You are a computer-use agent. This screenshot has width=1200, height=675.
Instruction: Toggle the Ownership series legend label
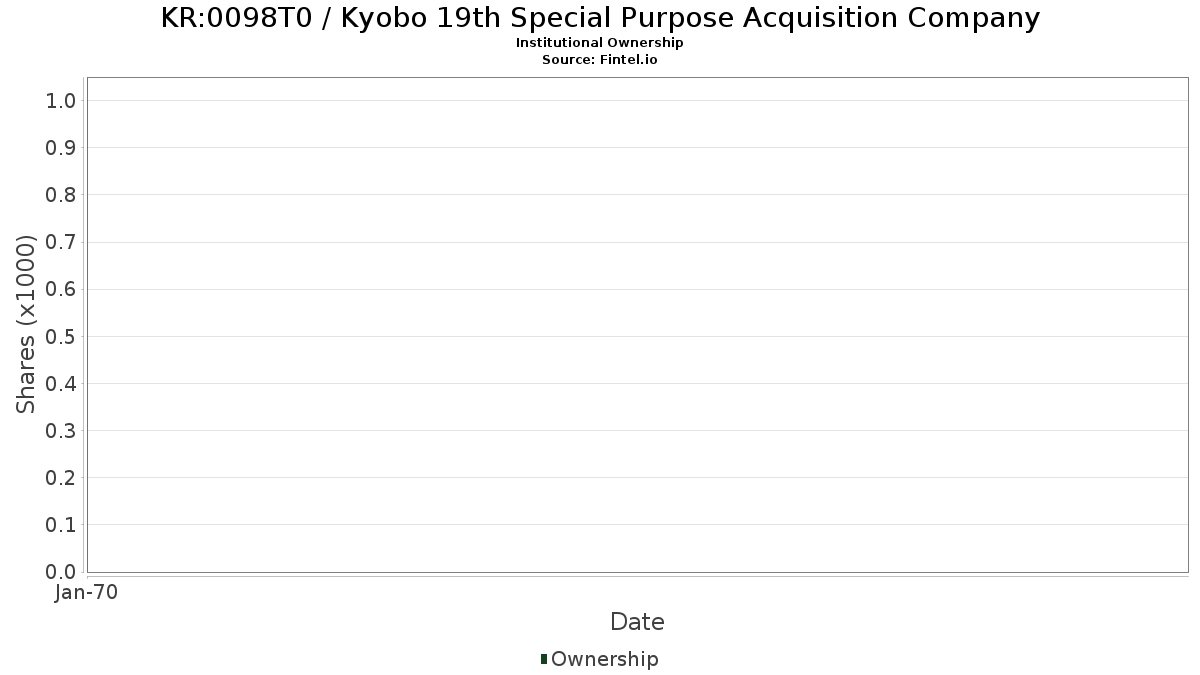(x=604, y=659)
